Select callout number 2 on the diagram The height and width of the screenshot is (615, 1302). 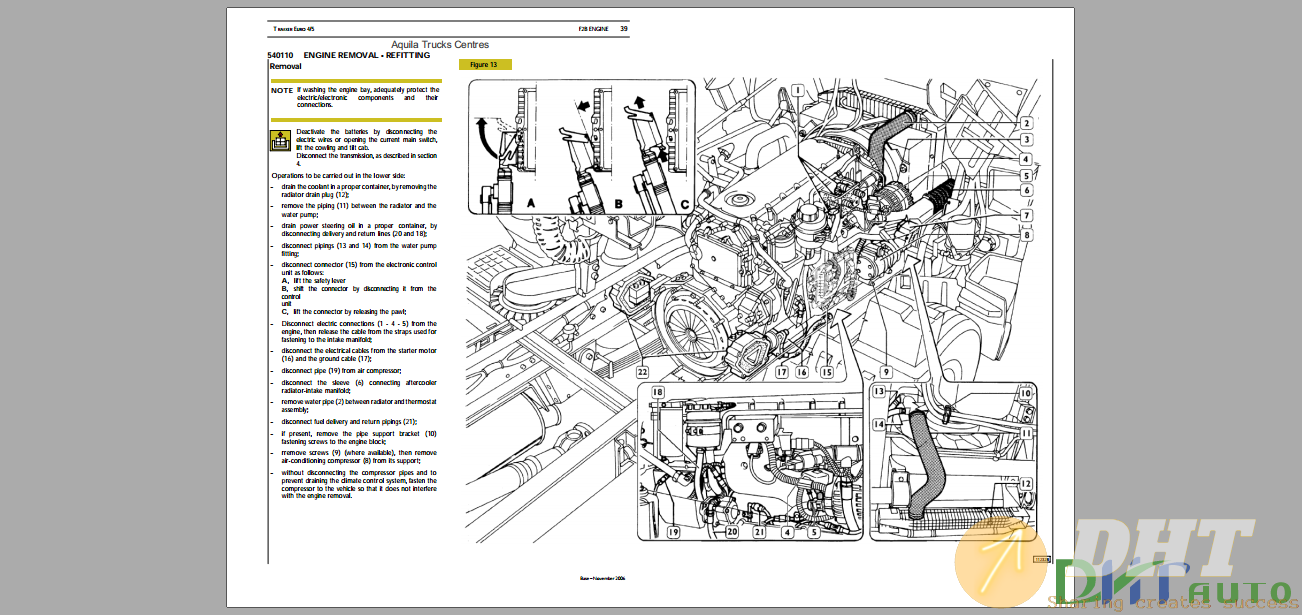[1026, 124]
